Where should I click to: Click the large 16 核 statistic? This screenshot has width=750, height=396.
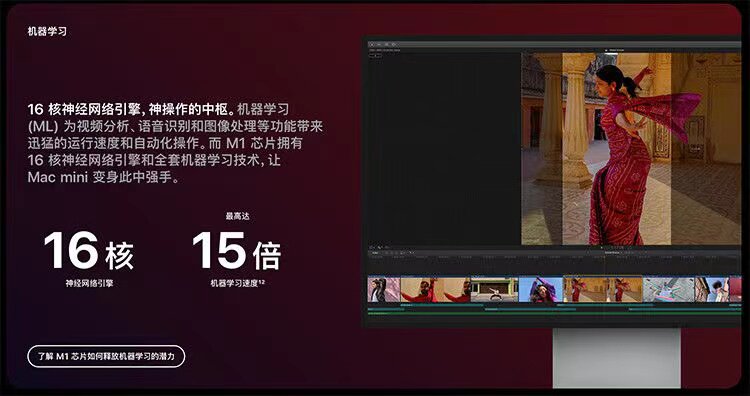click(x=88, y=251)
